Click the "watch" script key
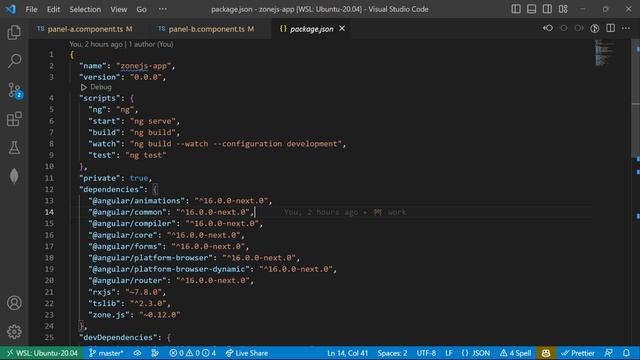The height and width of the screenshot is (360, 640). coord(104,144)
